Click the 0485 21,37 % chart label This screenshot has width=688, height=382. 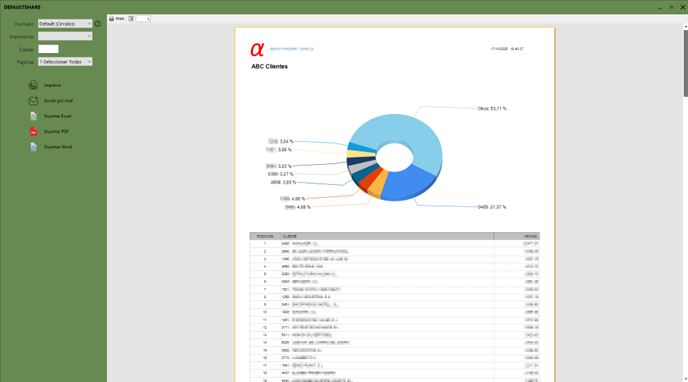(492, 207)
